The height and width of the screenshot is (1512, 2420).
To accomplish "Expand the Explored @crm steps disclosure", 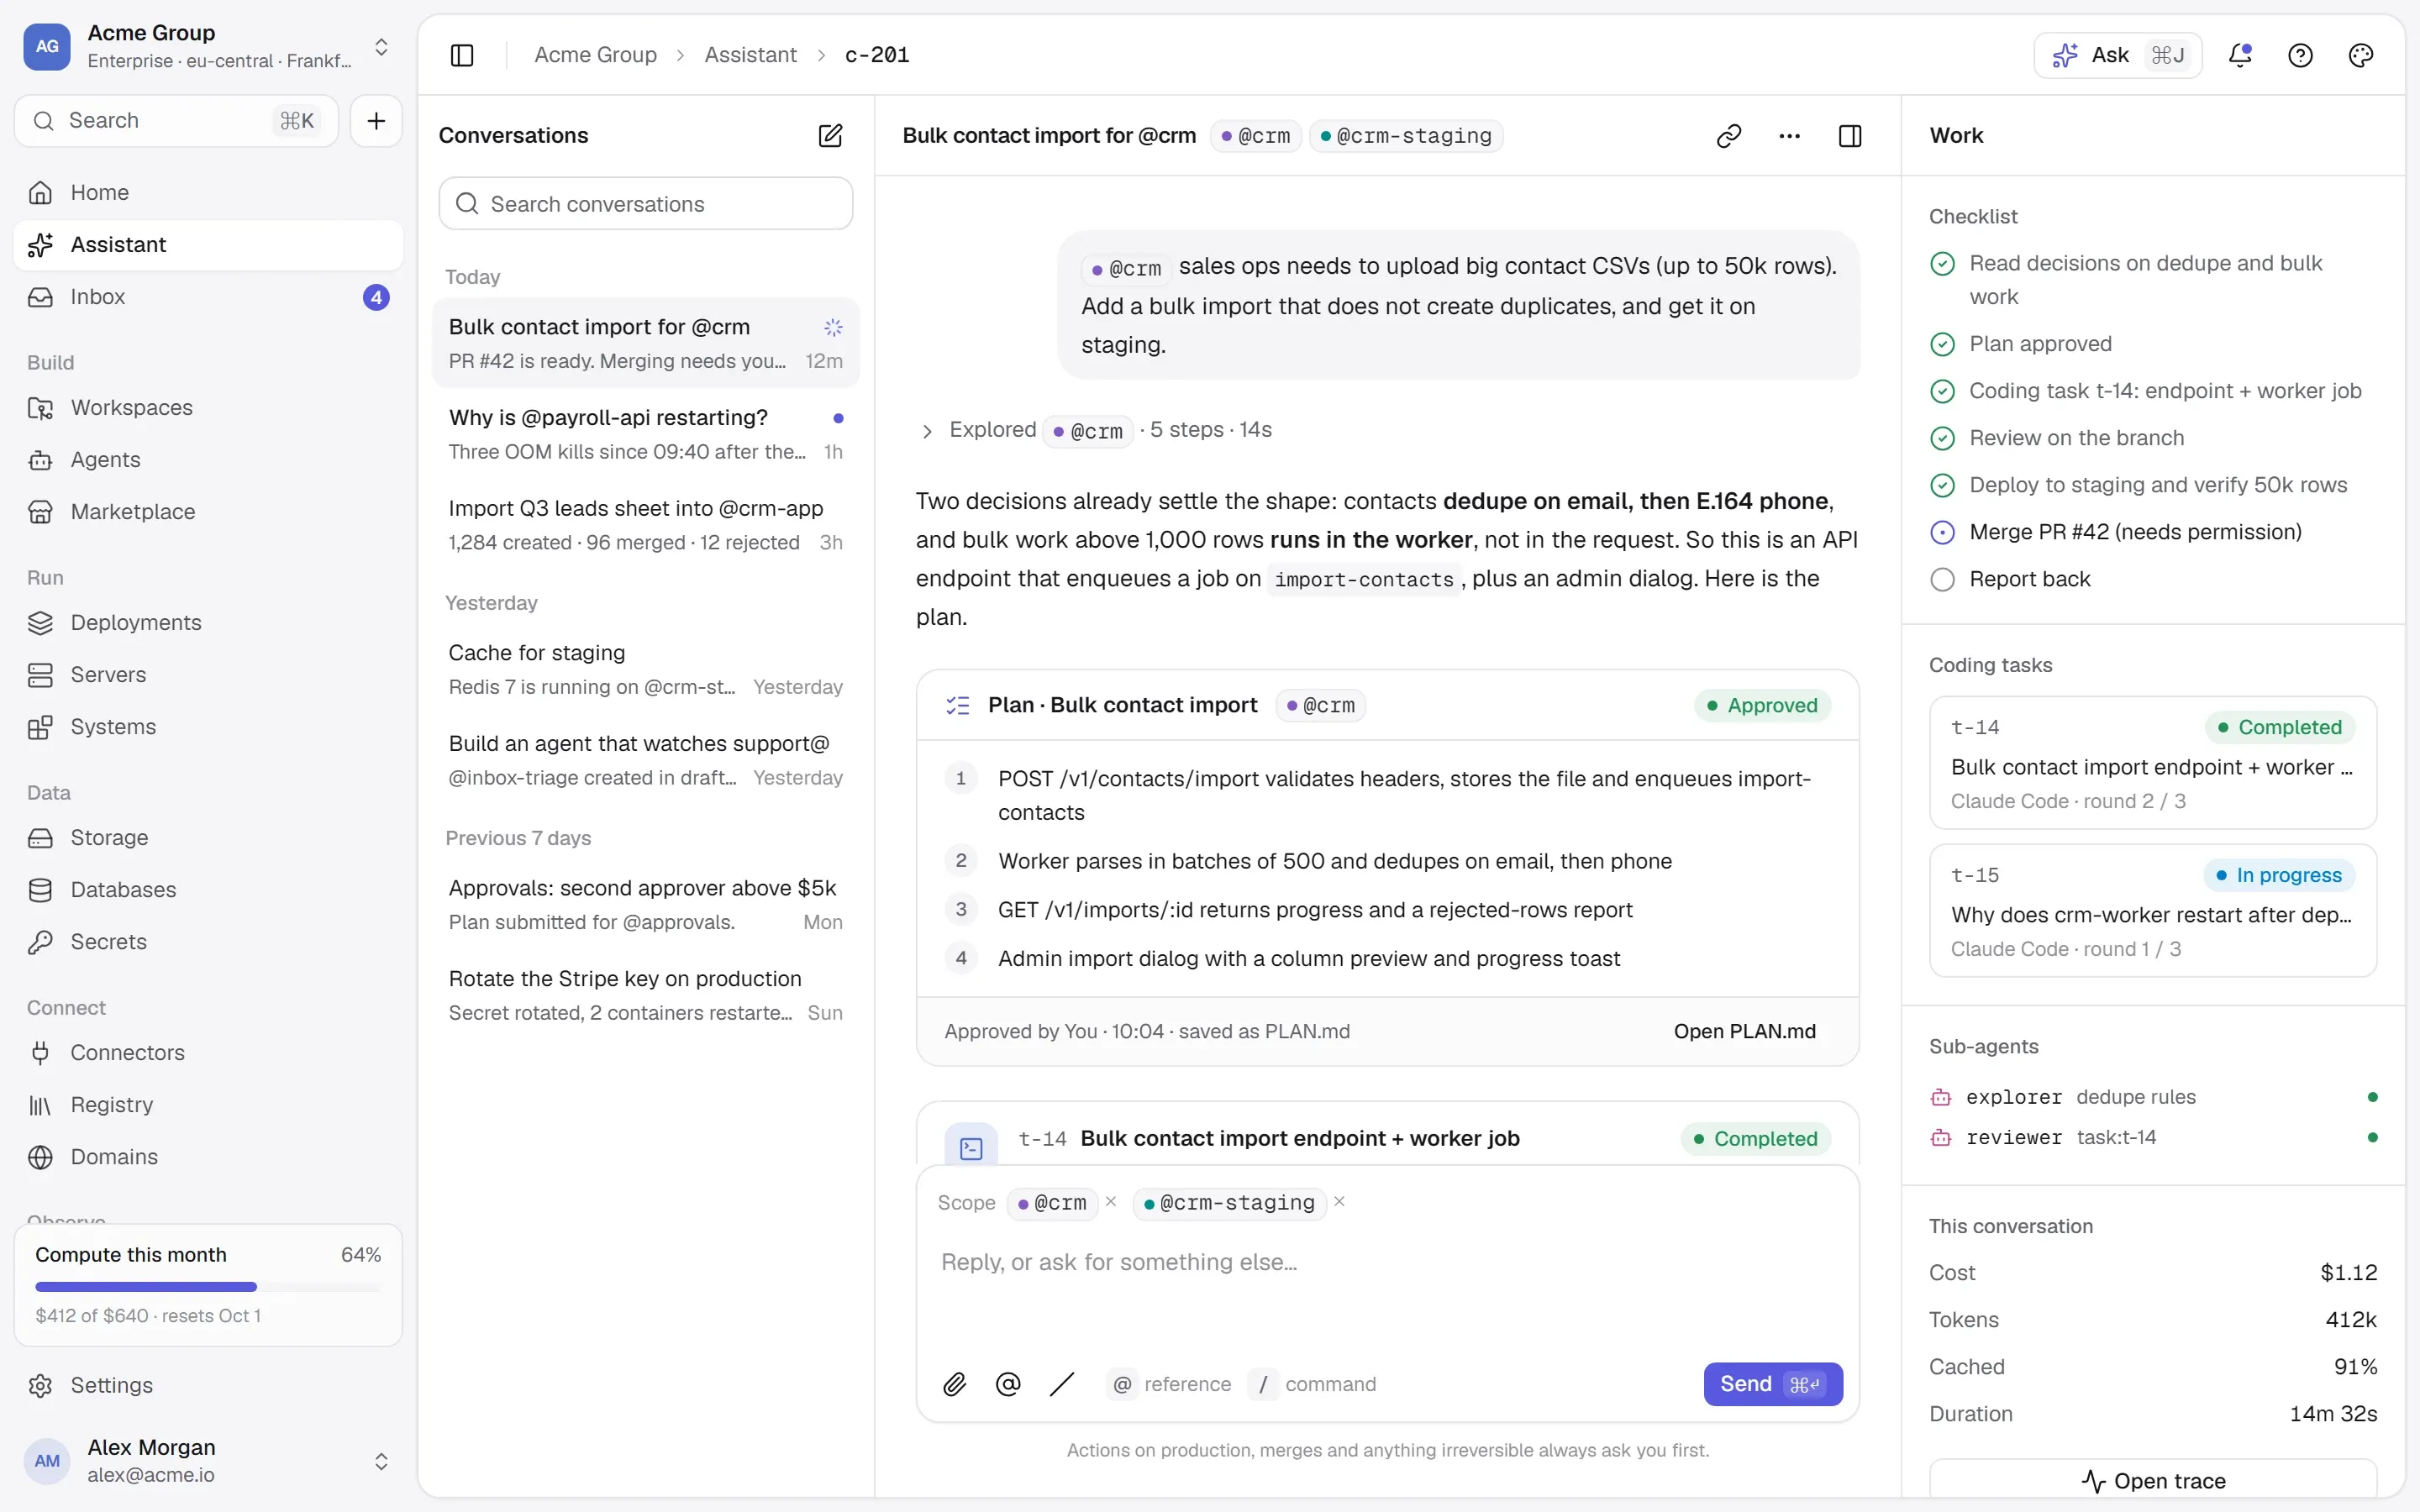I will coord(927,431).
